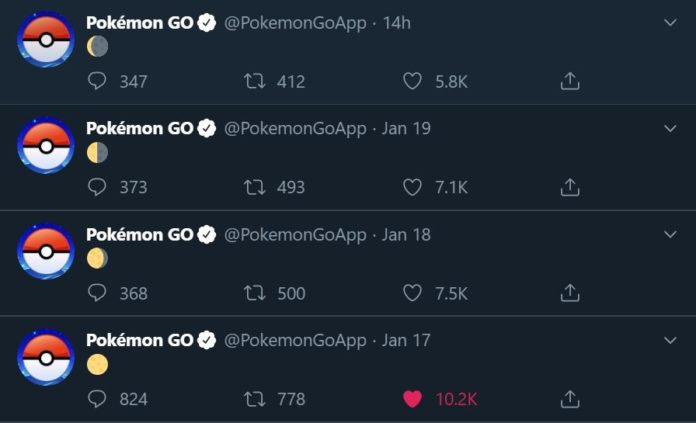The height and width of the screenshot is (423, 696).
Task: Like the Jan 18 tweet with 7.5K likes
Action: (x=412, y=293)
